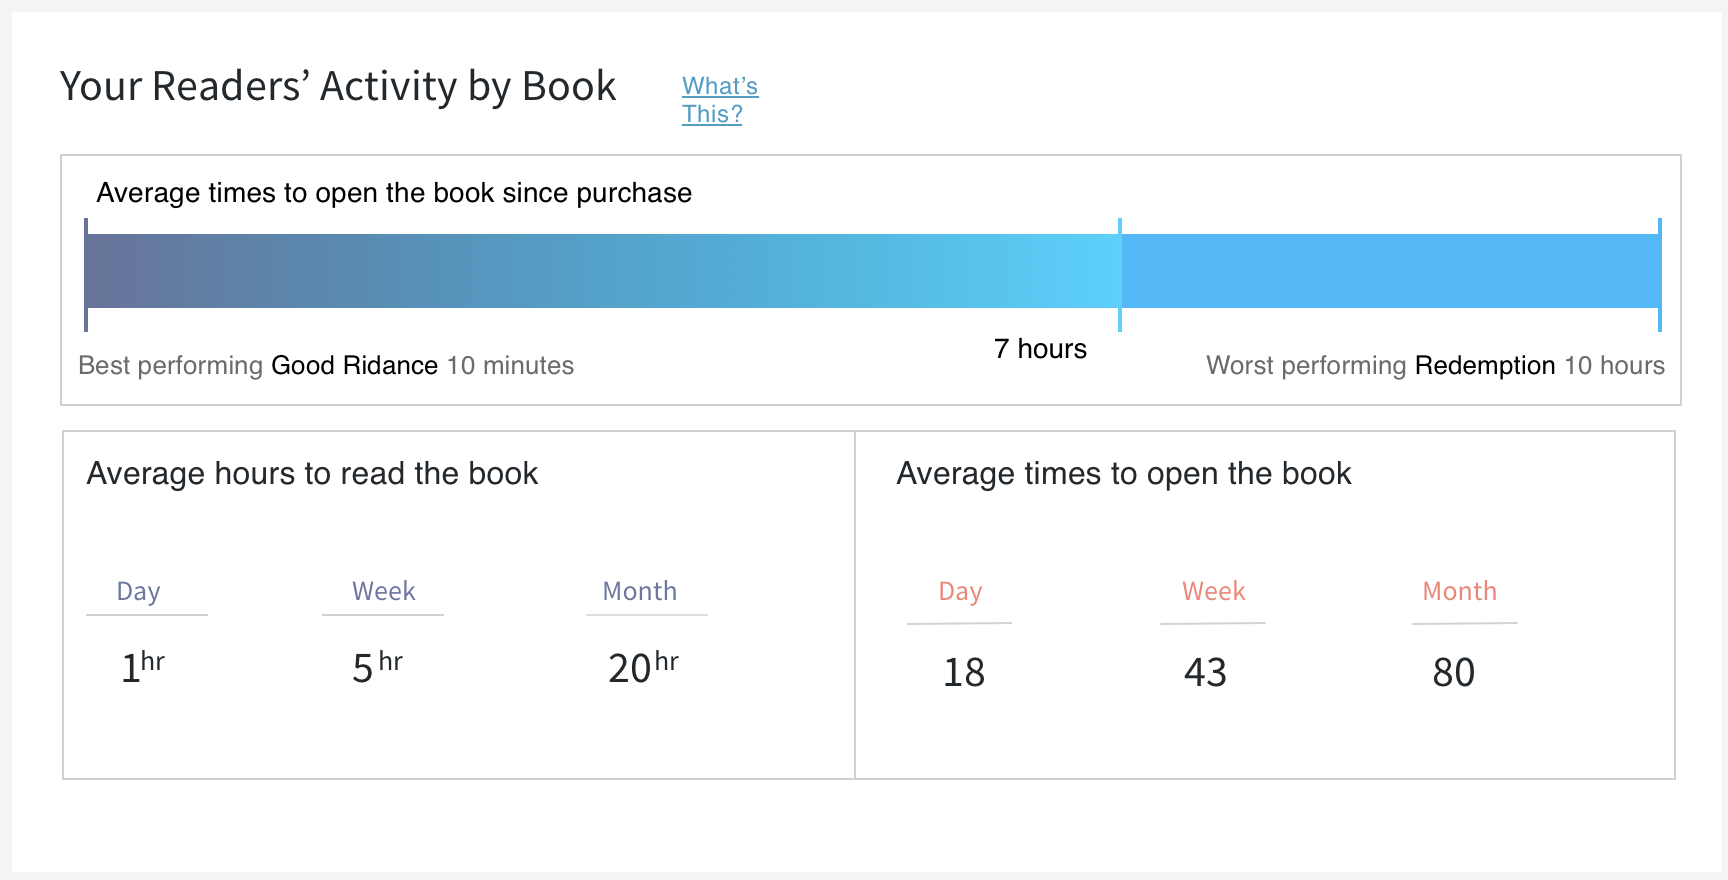Select Week tab under average times to open
Image resolution: width=1728 pixels, height=880 pixels.
(x=1213, y=592)
